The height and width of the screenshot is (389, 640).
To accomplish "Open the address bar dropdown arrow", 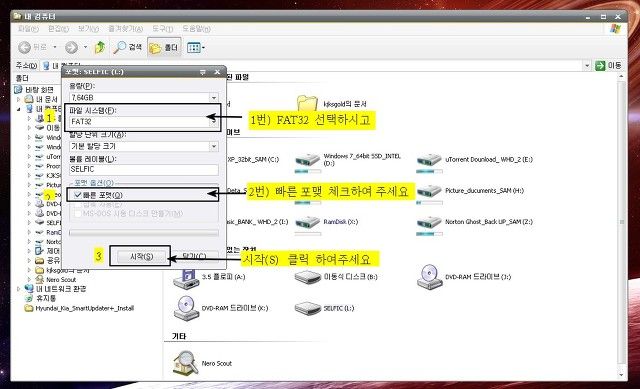I will coord(587,65).
